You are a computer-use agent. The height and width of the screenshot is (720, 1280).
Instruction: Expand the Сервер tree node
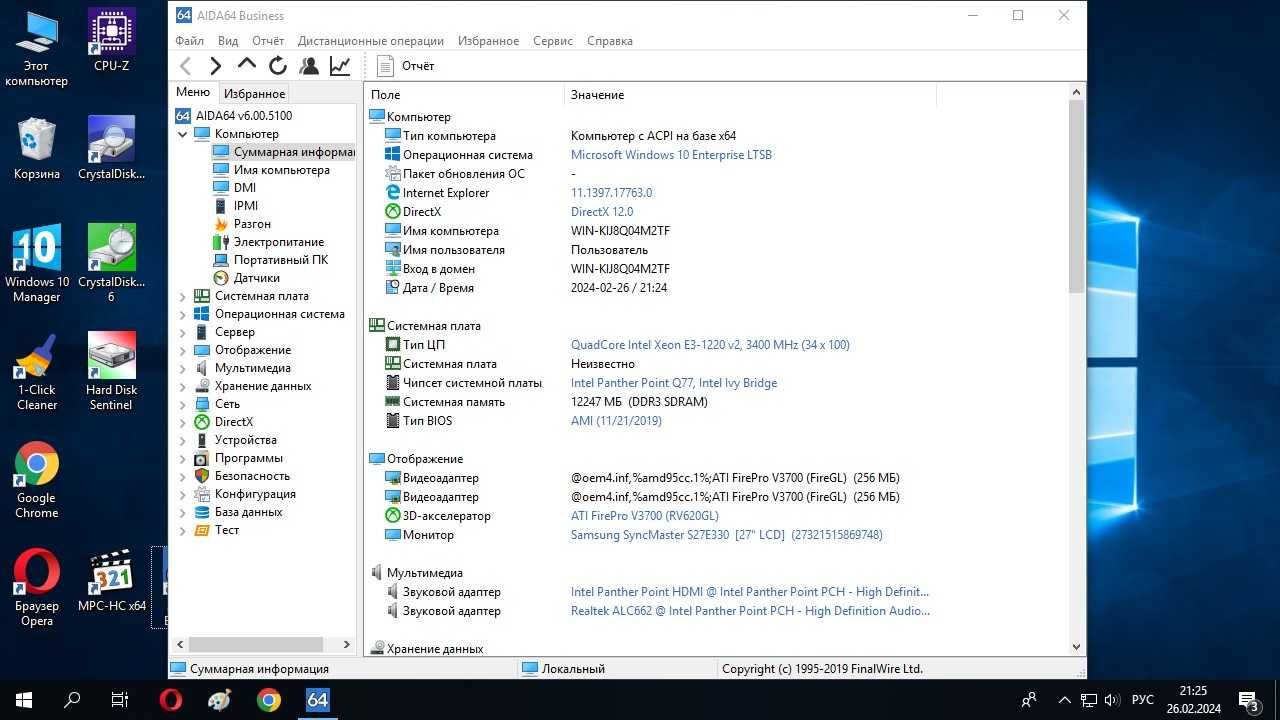coord(183,332)
